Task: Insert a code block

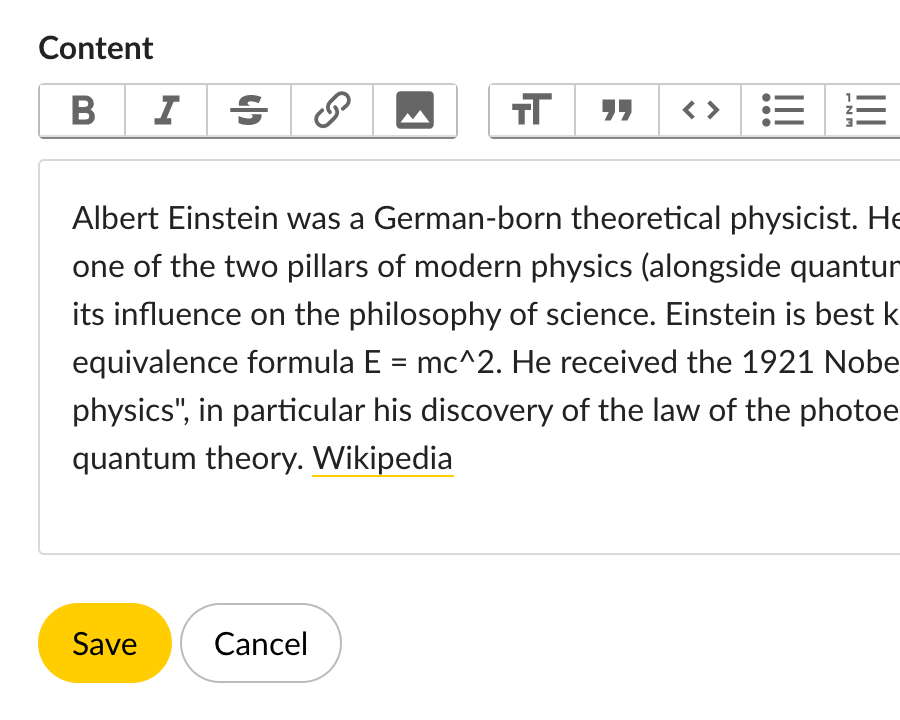Action: (700, 110)
